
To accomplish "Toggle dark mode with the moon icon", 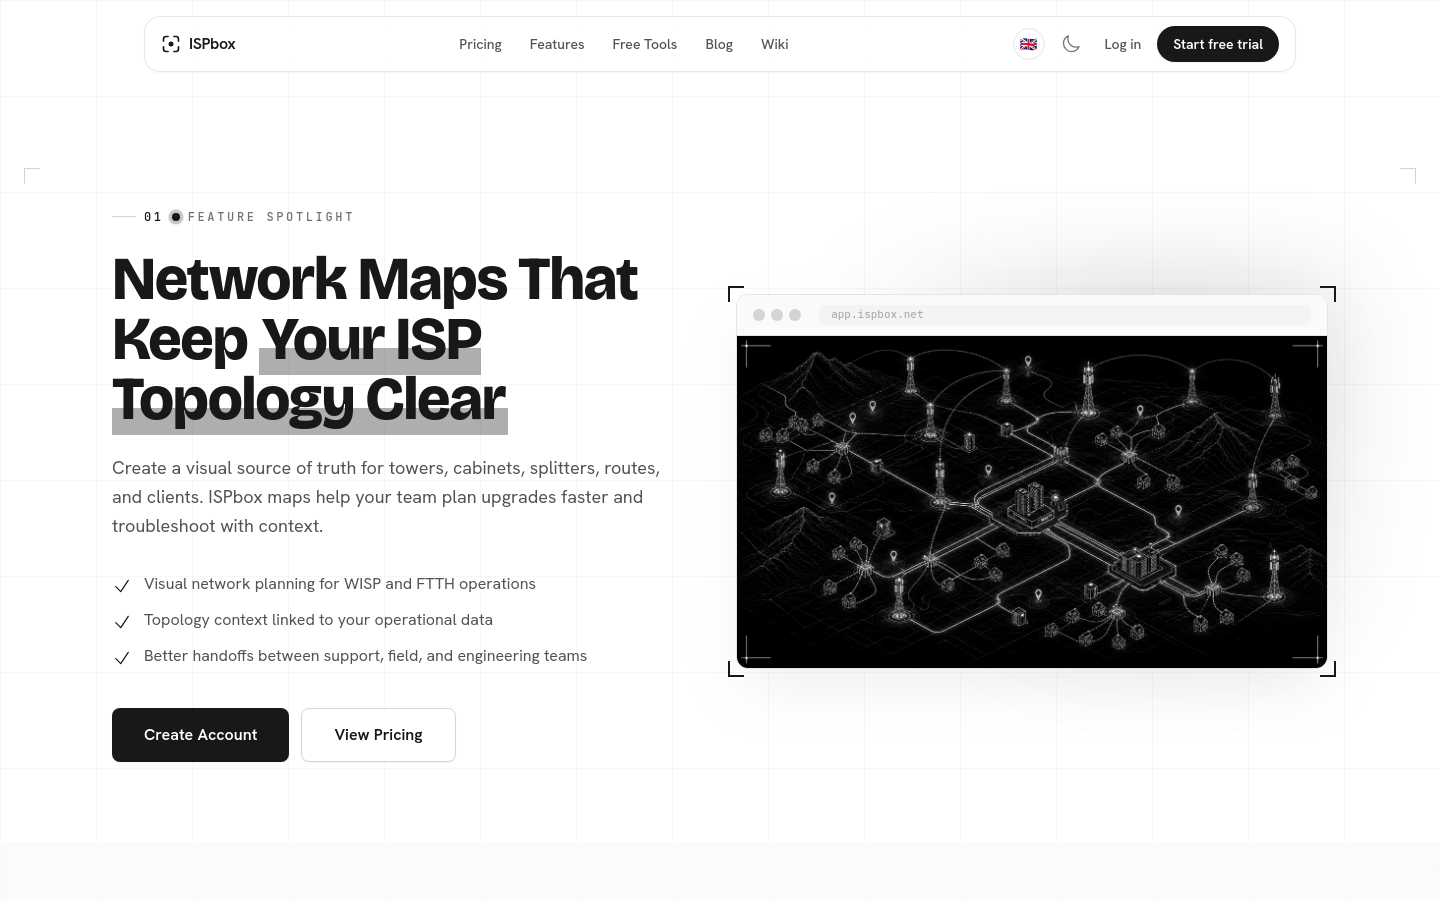I will coord(1071,44).
